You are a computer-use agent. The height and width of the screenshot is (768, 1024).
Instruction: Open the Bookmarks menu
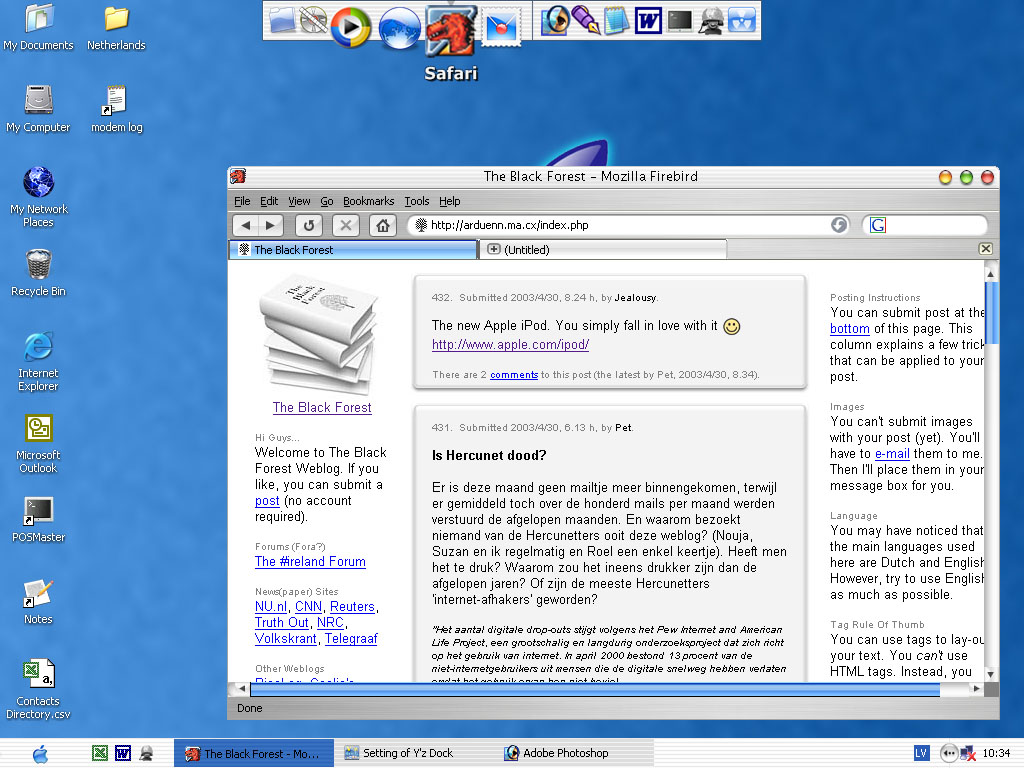[368, 201]
